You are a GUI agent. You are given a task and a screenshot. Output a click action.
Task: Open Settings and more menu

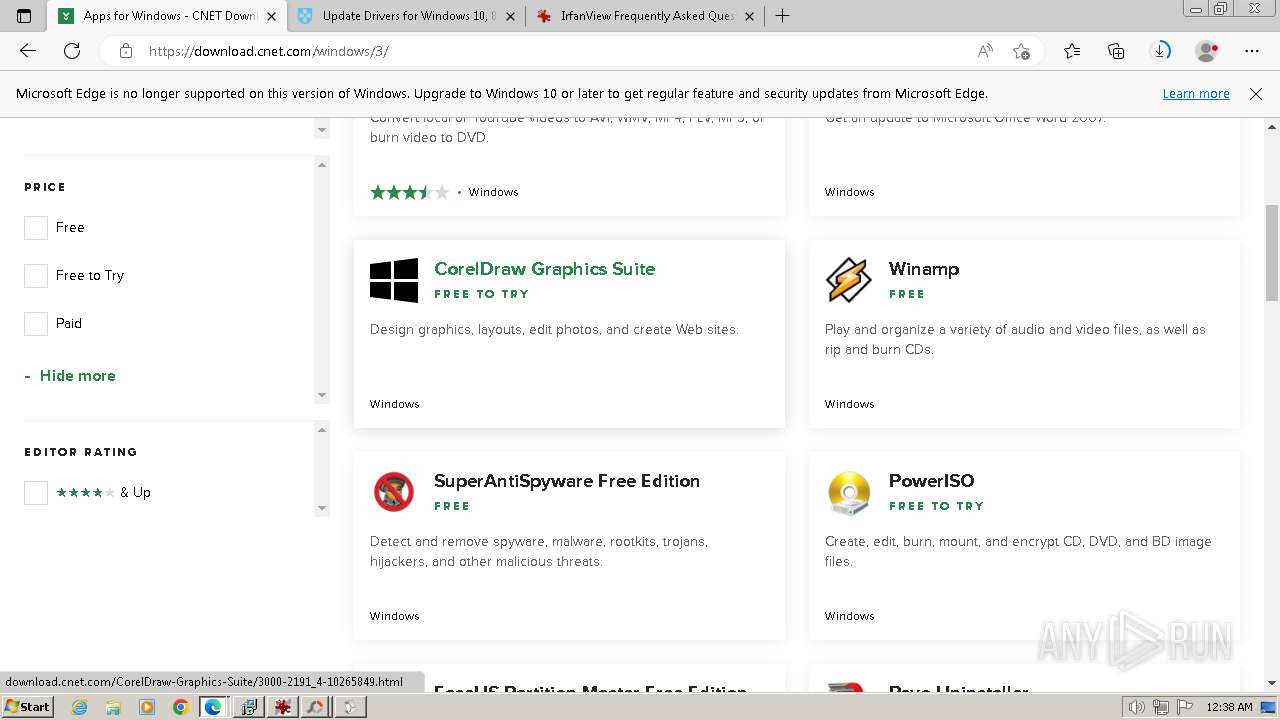click(1252, 51)
